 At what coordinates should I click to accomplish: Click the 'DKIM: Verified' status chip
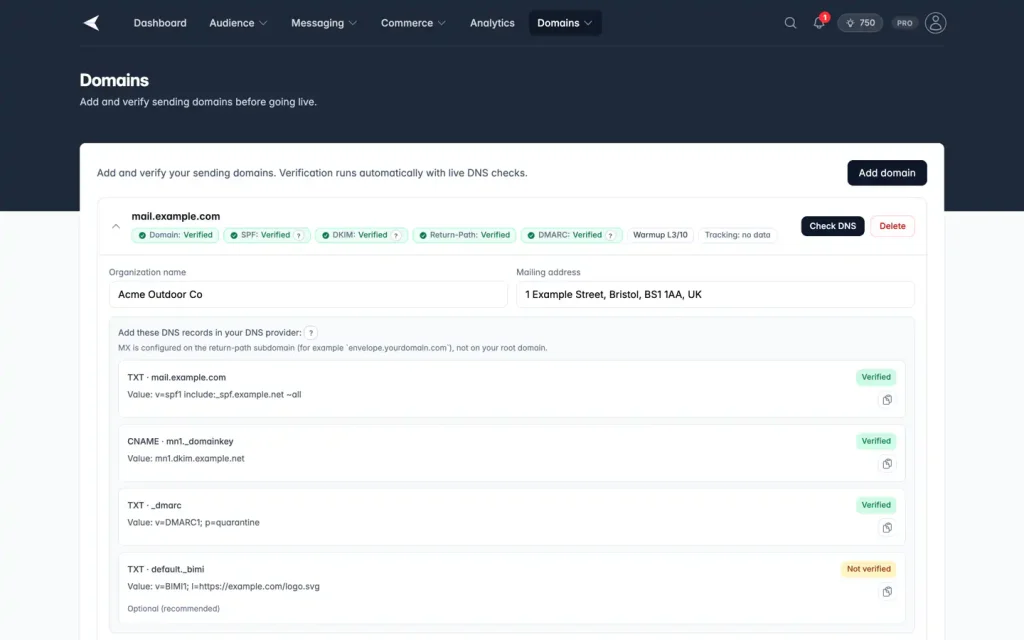click(x=361, y=235)
